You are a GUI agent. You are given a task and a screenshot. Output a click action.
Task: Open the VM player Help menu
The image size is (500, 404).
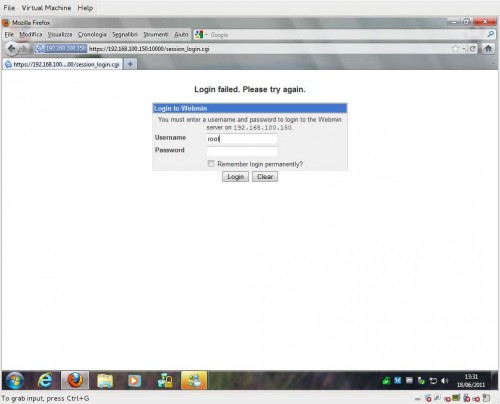[x=85, y=8]
